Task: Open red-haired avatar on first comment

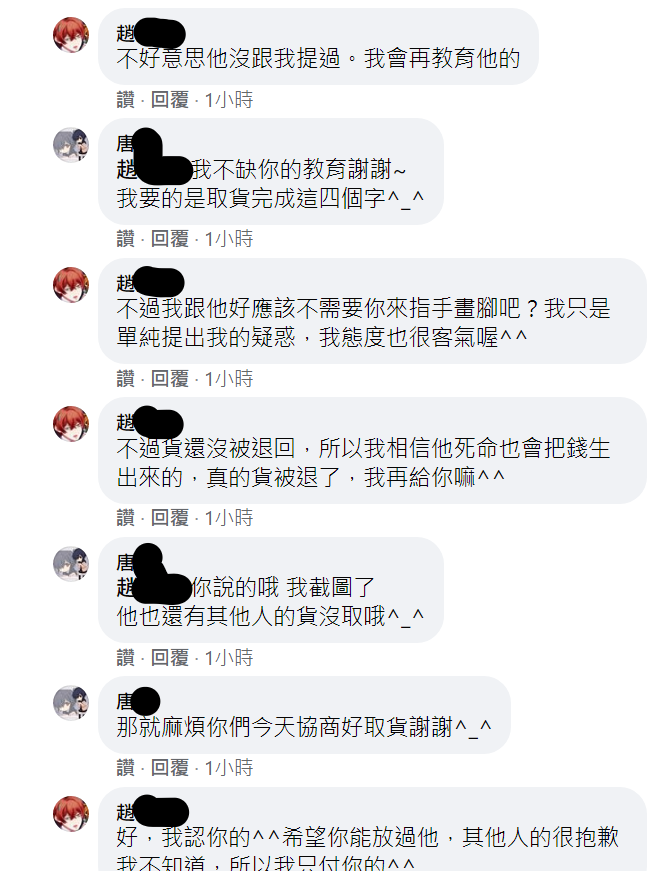Action: (x=71, y=35)
